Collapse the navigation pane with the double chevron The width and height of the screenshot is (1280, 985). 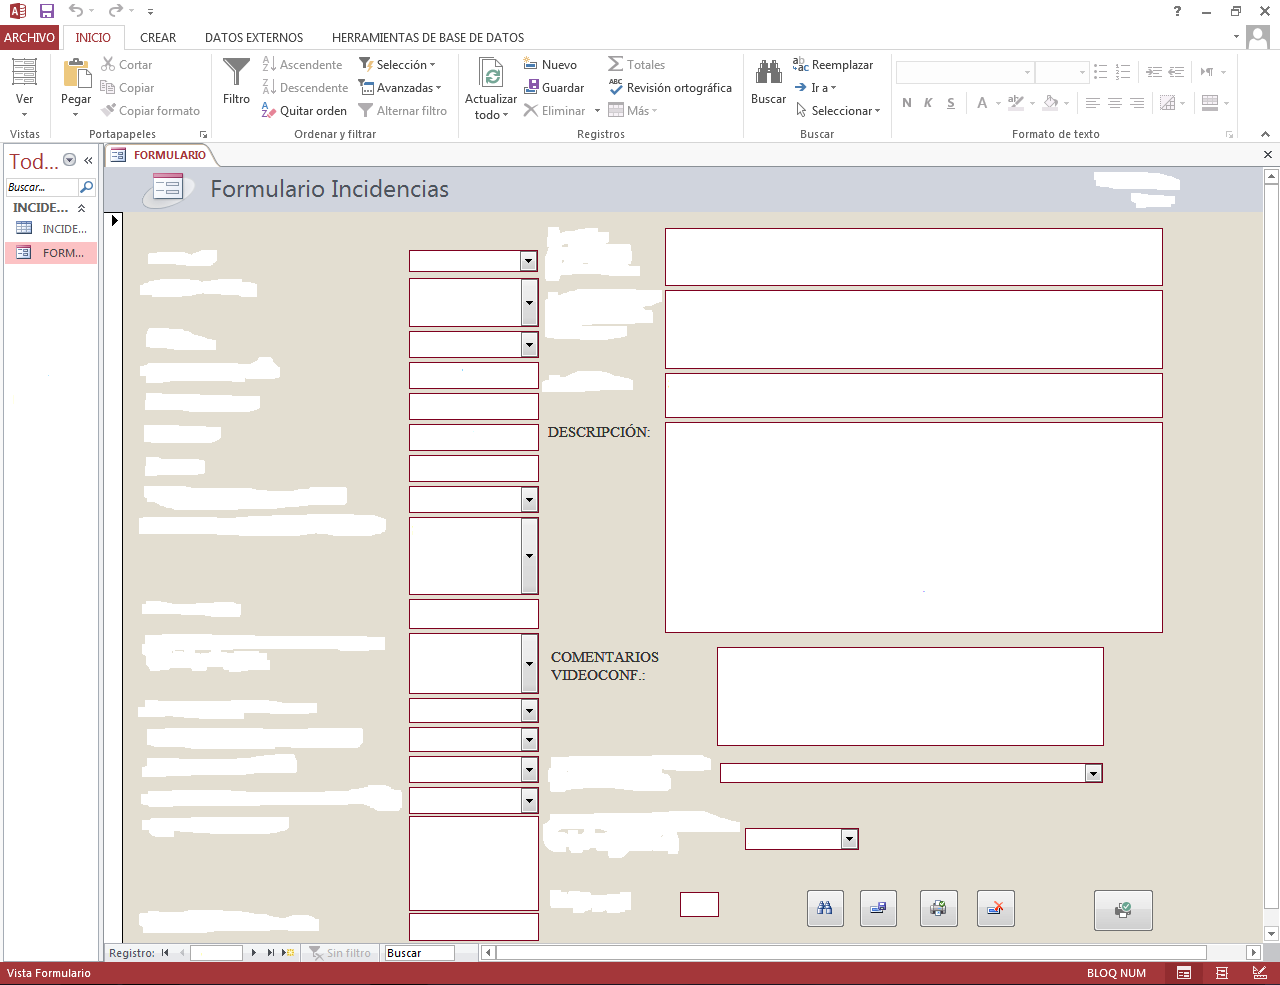click(88, 160)
